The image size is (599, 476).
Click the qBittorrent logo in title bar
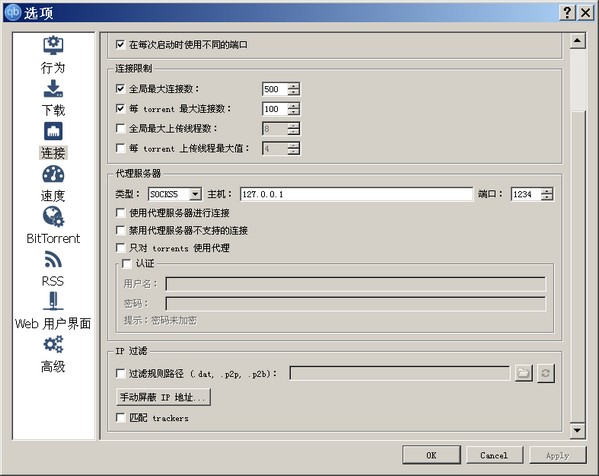(13, 12)
